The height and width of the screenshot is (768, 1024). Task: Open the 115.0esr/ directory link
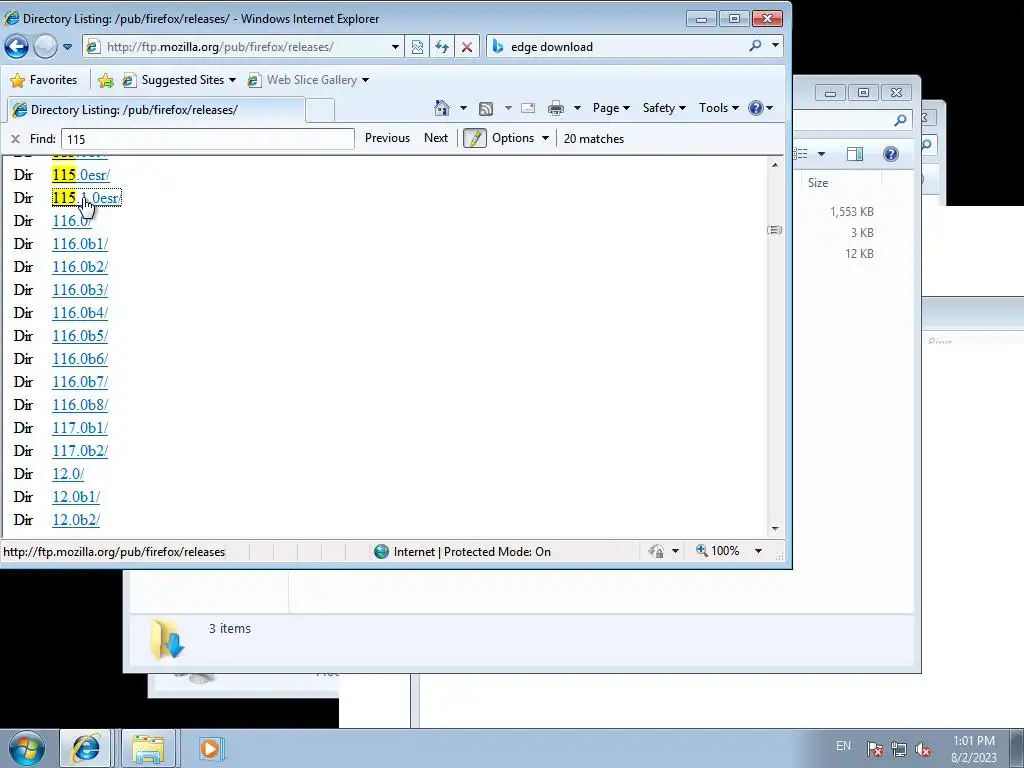tap(81, 175)
